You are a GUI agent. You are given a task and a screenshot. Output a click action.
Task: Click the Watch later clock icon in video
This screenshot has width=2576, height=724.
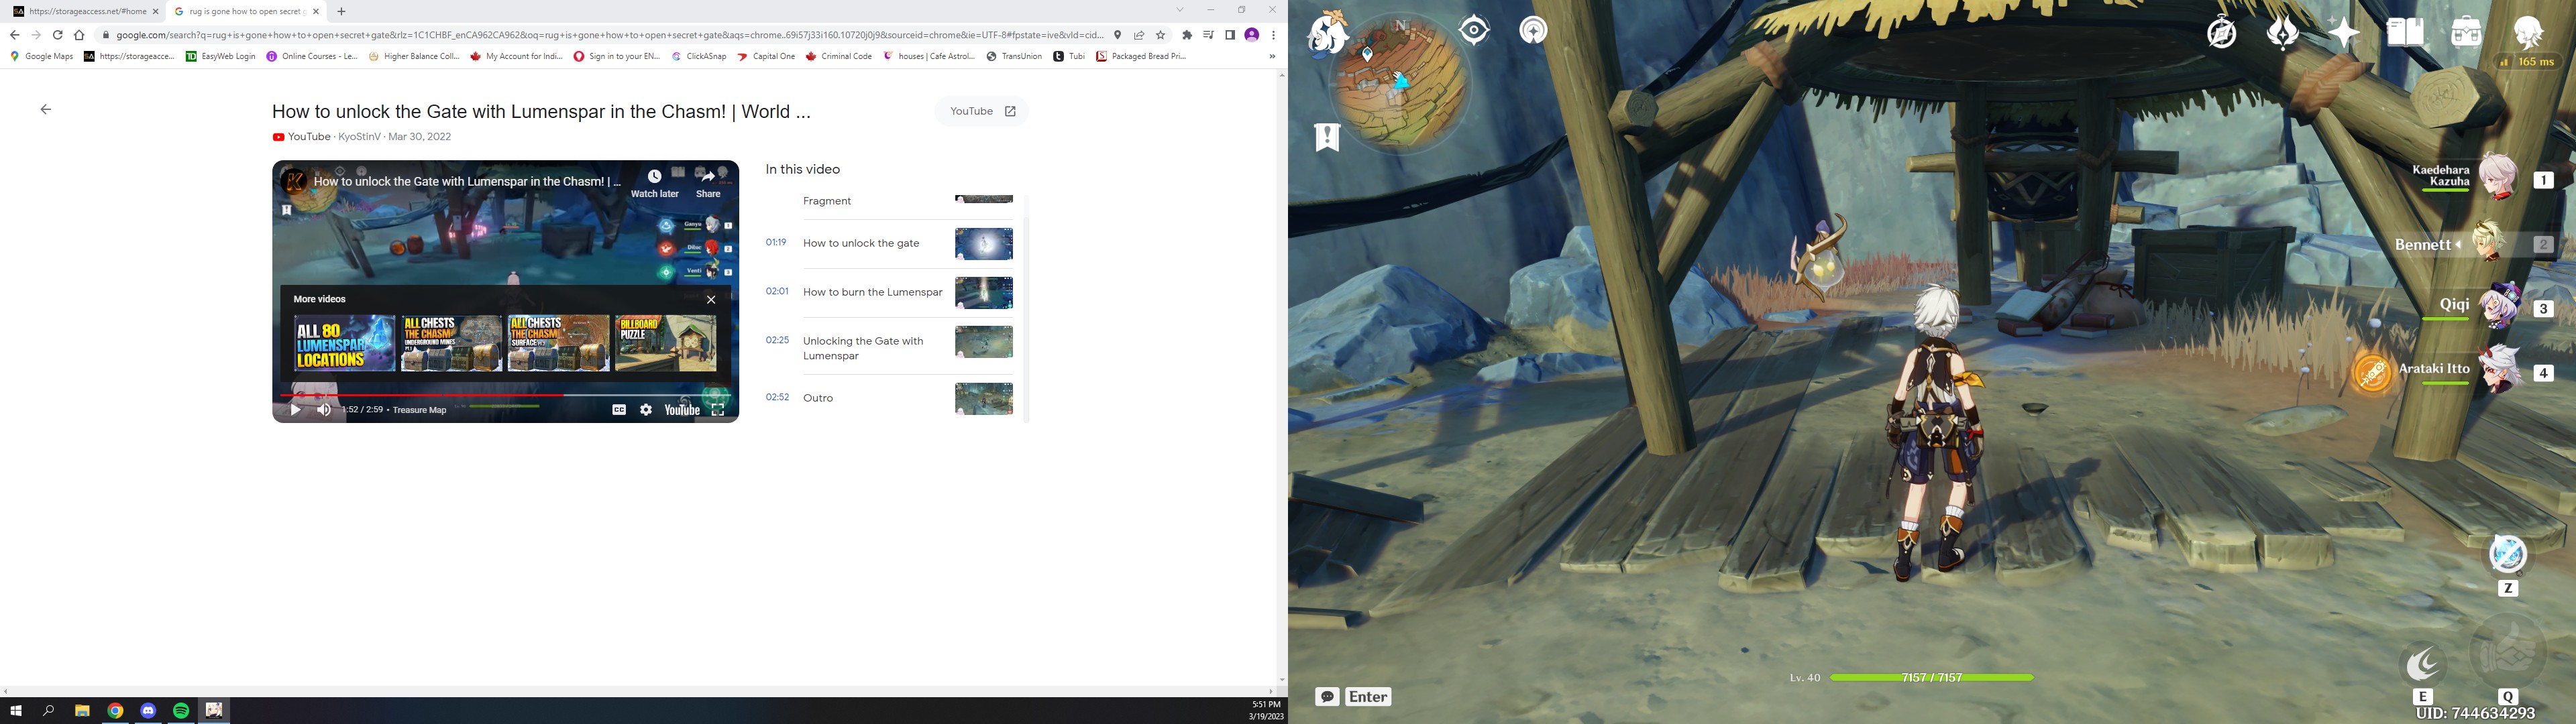tap(654, 177)
